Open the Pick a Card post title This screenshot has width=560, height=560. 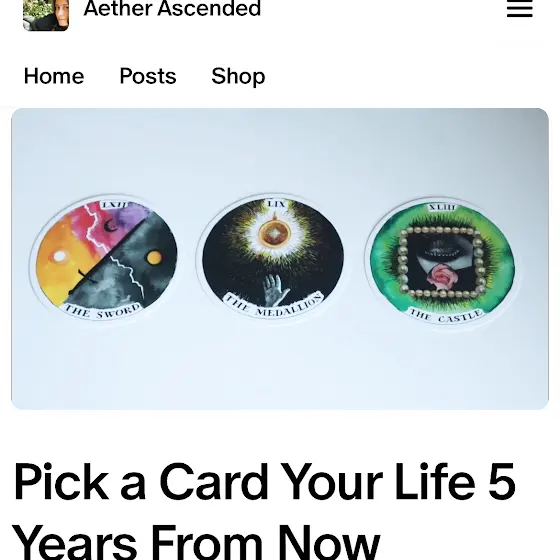coord(264,511)
